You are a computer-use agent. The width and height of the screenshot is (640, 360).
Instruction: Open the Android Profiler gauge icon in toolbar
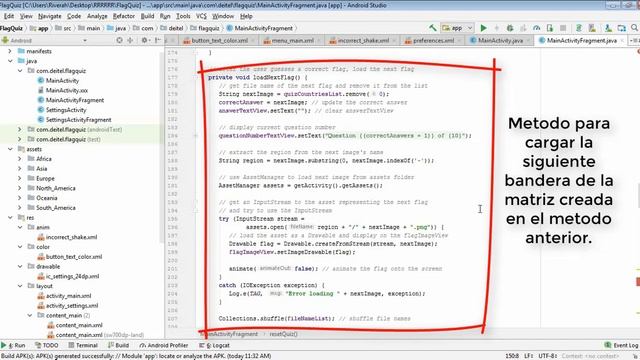[x=536, y=28]
